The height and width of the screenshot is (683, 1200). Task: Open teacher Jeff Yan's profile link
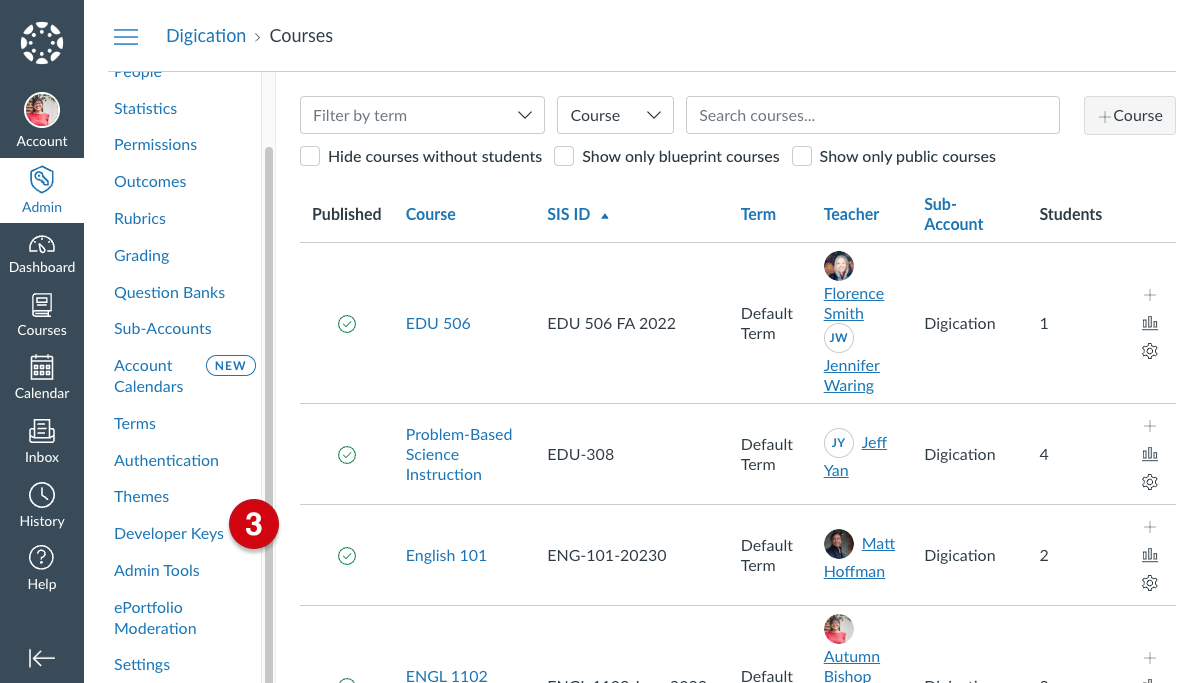click(x=856, y=456)
